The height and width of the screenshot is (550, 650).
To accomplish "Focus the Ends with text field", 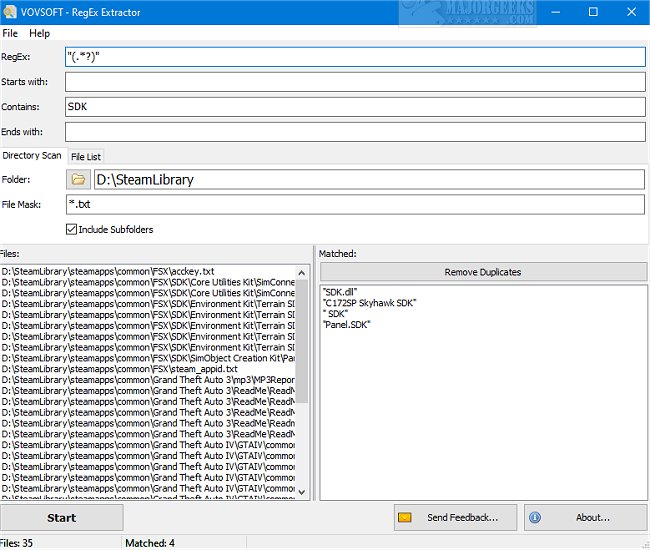I will pos(354,131).
